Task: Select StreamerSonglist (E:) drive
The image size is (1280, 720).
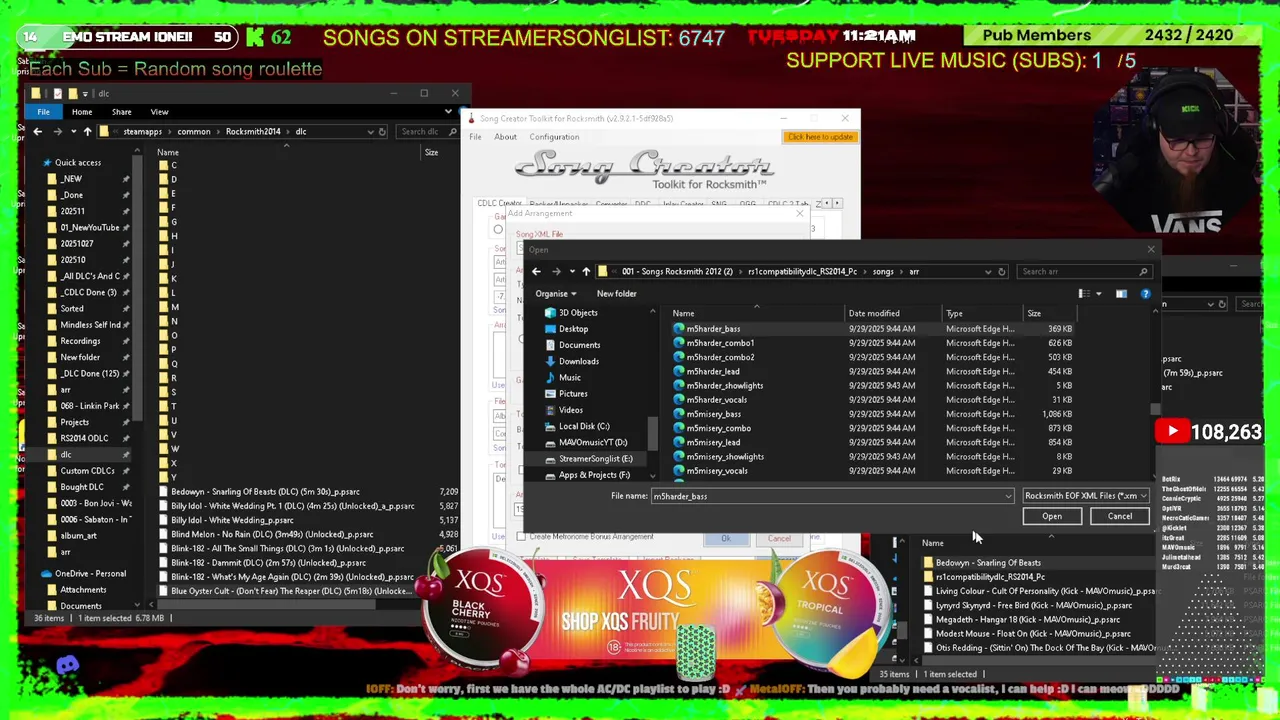Action: [x=595, y=458]
